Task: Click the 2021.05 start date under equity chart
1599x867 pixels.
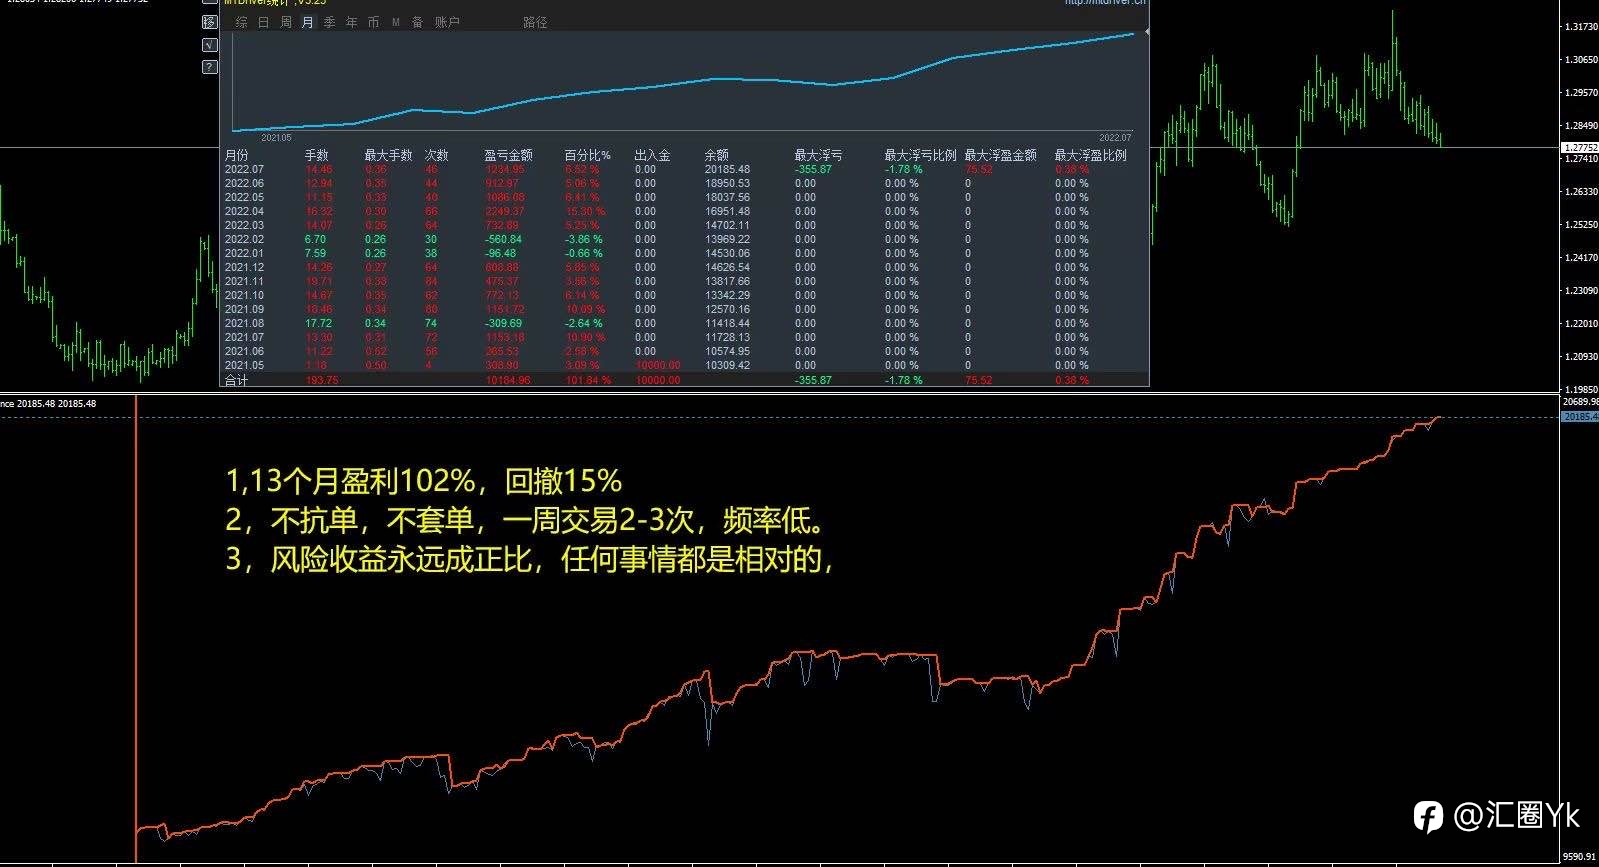Action: (276, 138)
